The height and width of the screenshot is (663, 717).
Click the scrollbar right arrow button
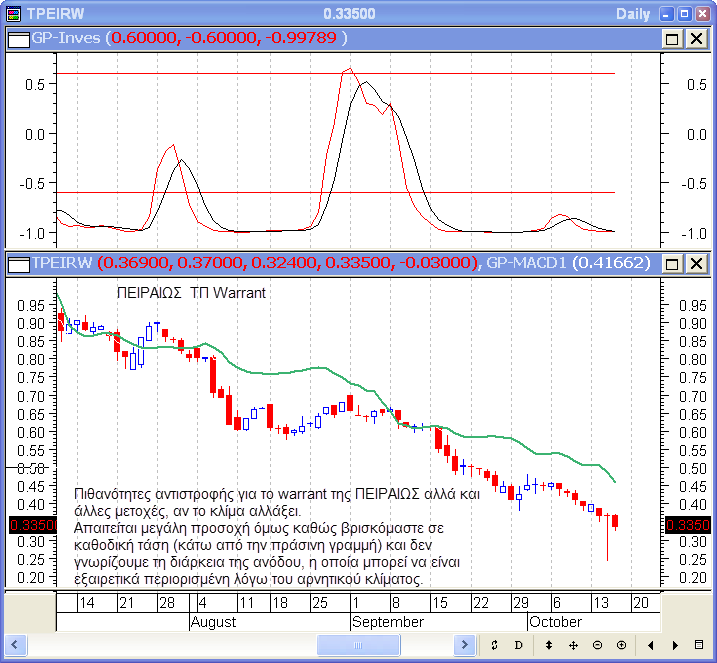[463, 644]
